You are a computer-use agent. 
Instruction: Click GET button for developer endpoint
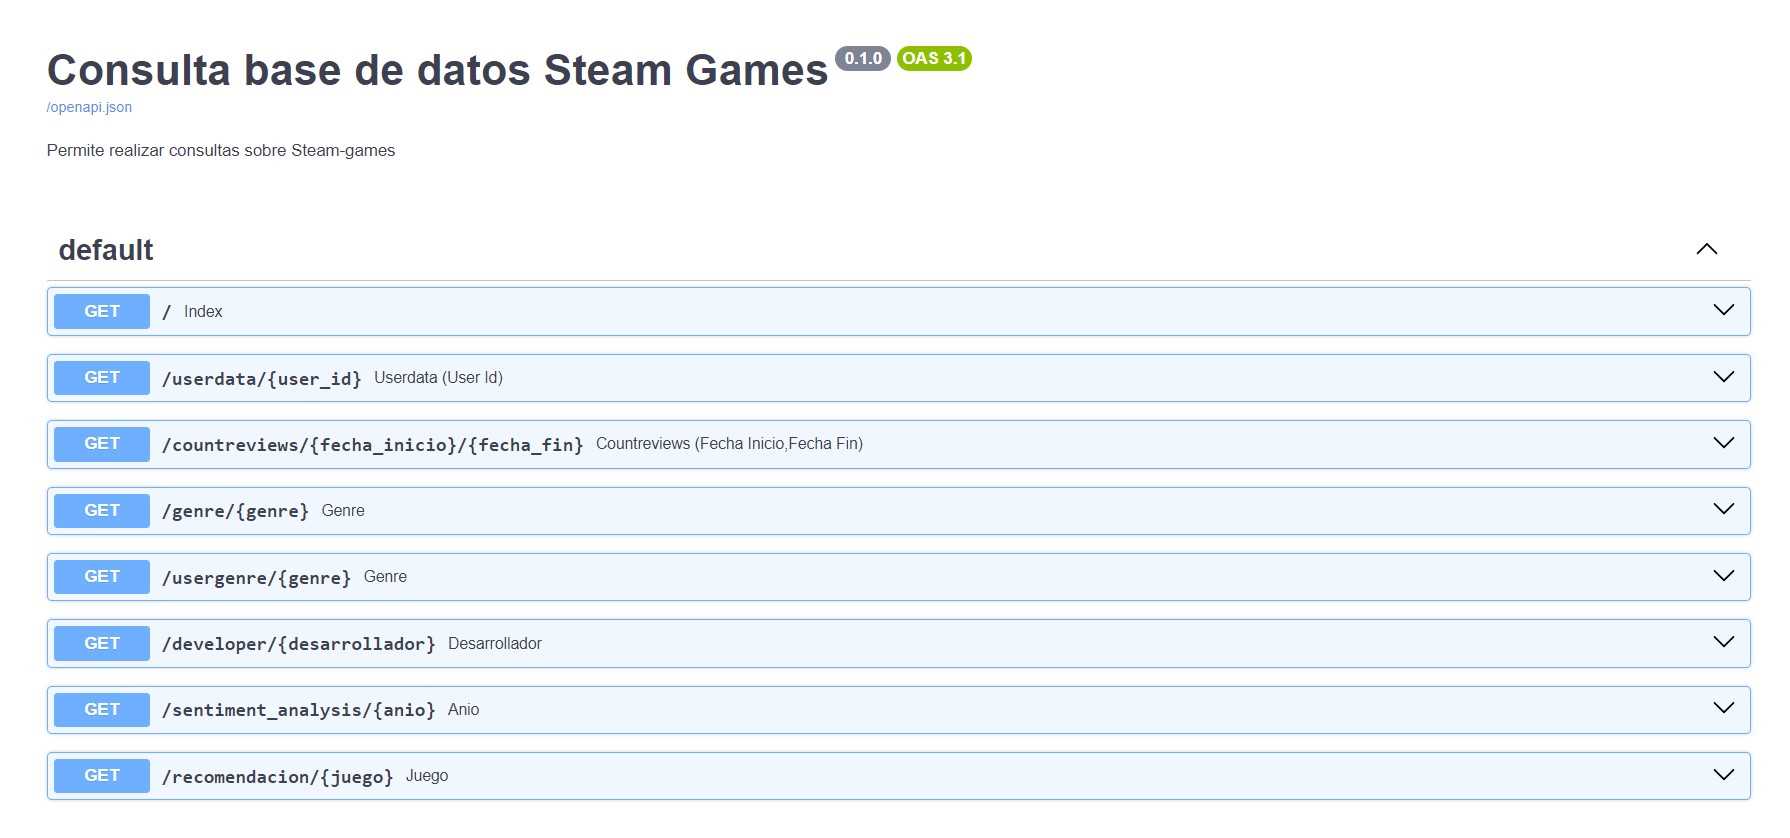coord(102,643)
